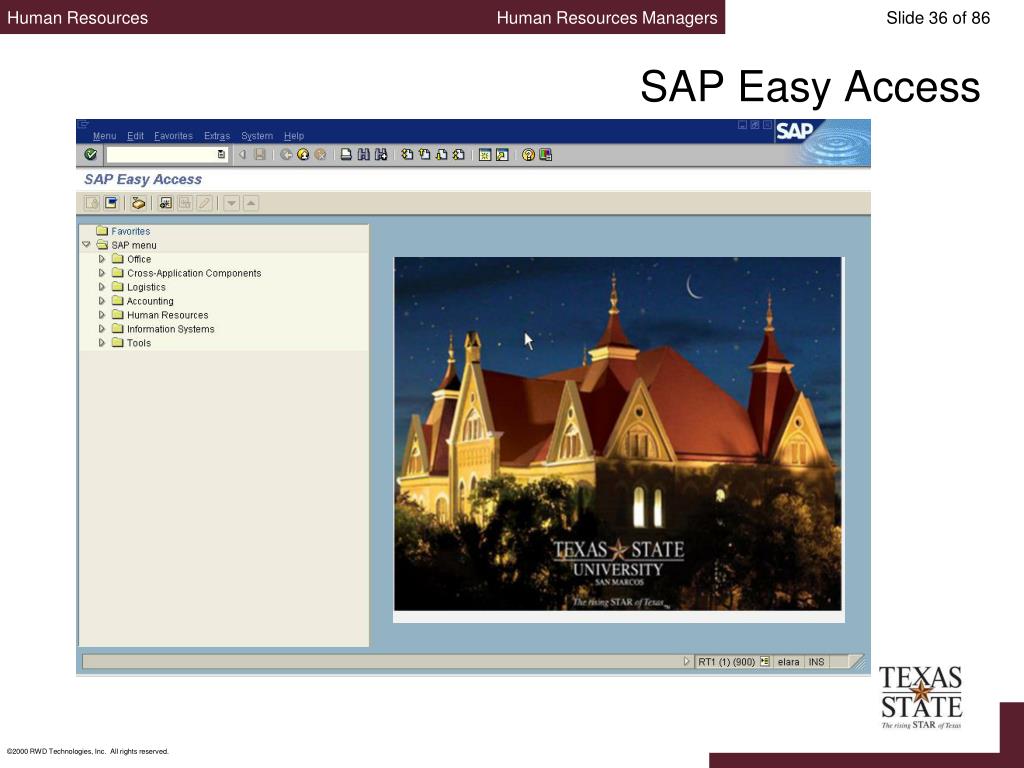Image resolution: width=1024 pixels, height=768 pixels.
Task: Expand the Human Resources folder
Action: 102,315
